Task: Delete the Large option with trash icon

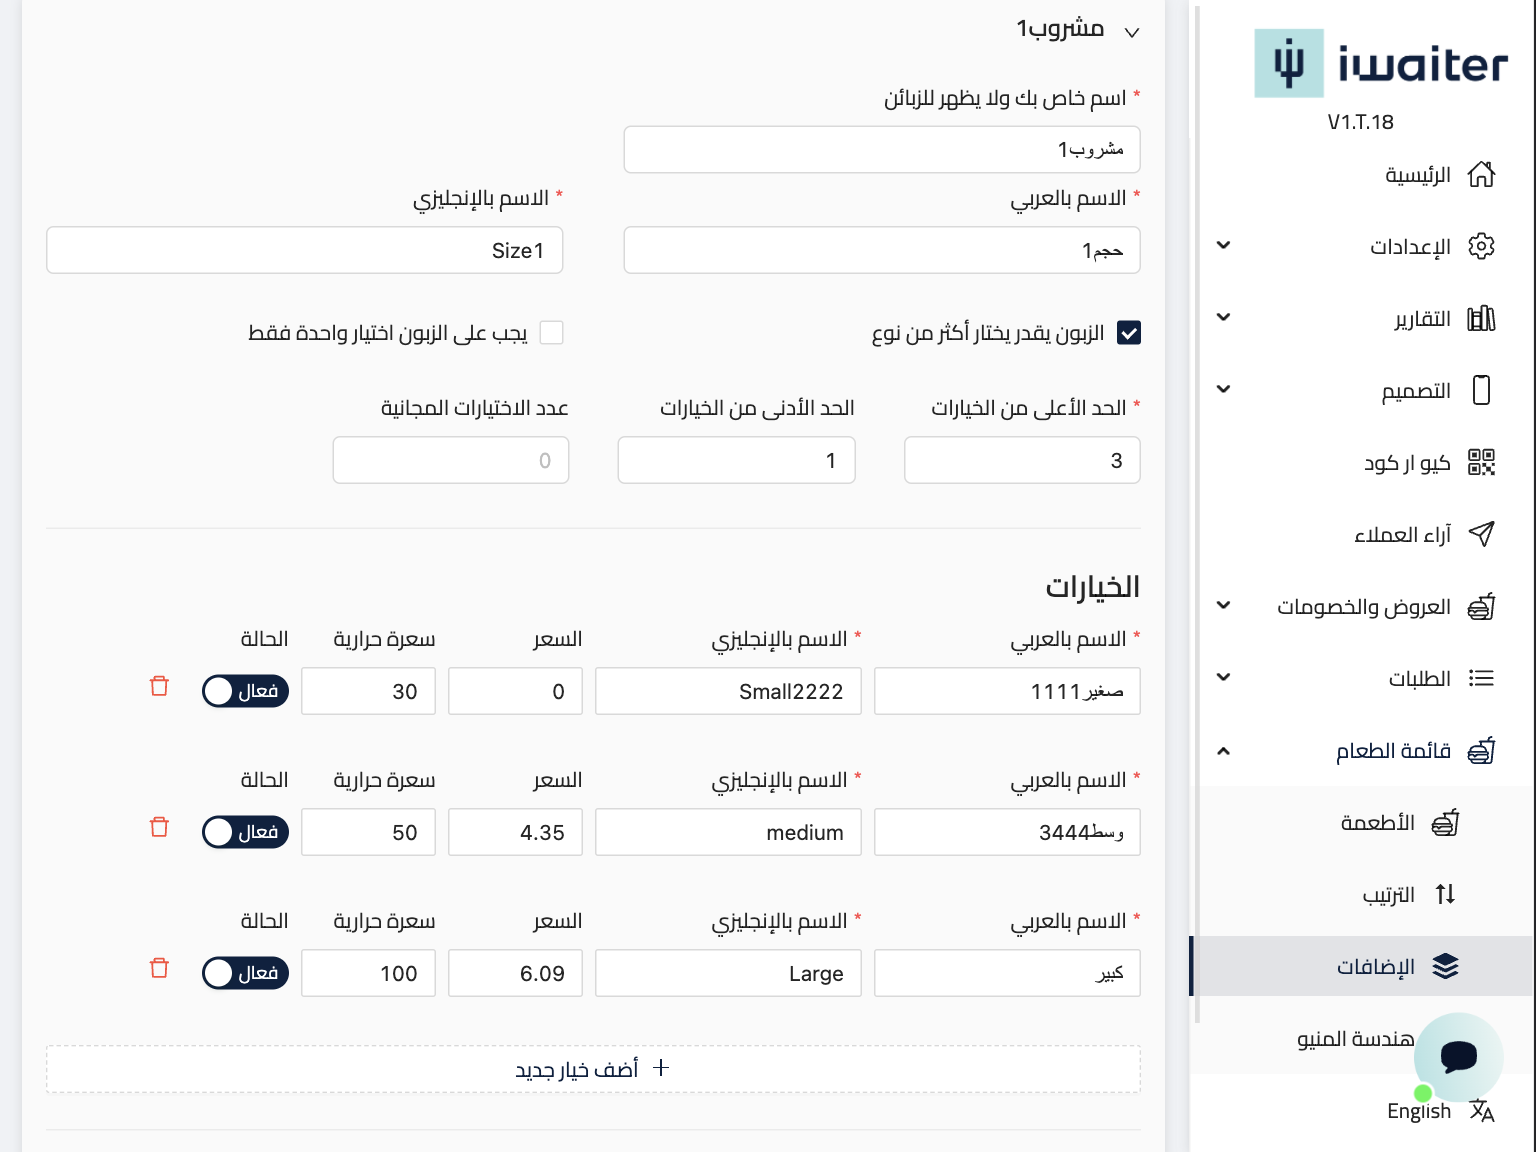Action: [x=159, y=968]
